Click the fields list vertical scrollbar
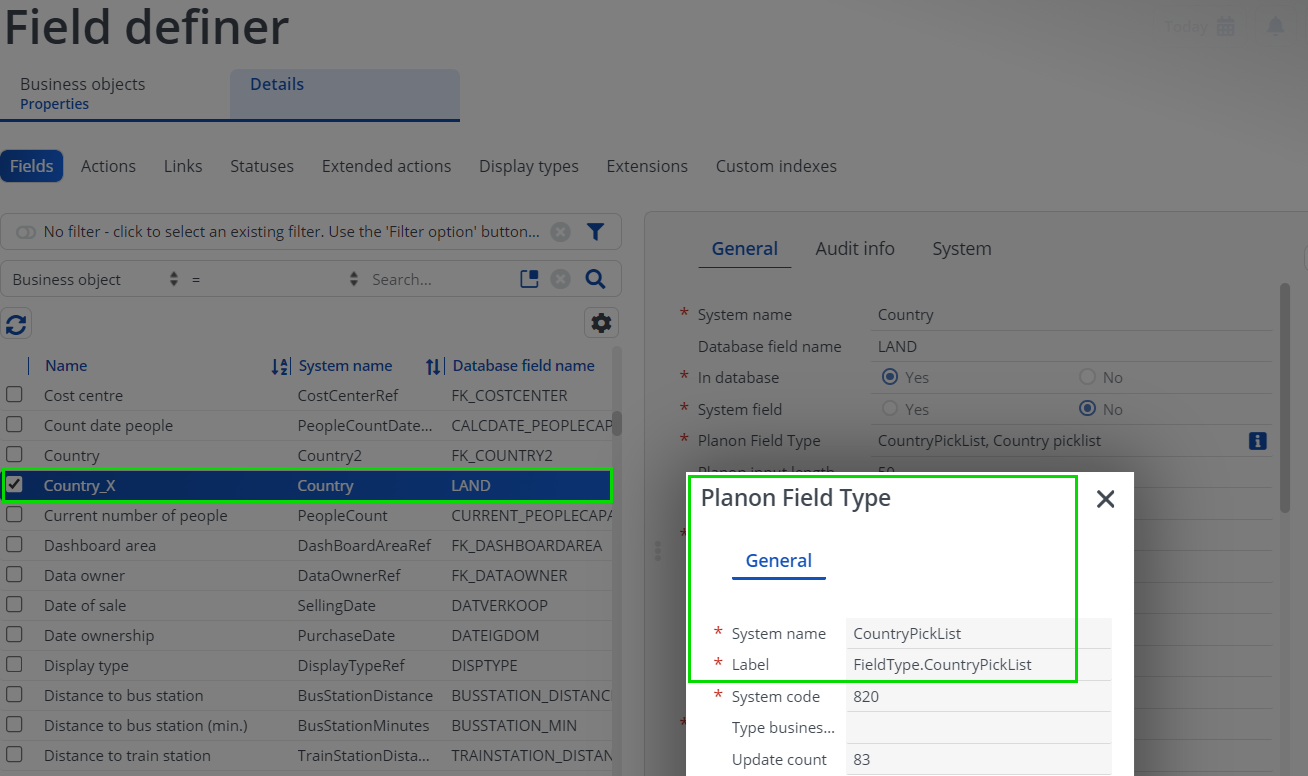 [617, 422]
